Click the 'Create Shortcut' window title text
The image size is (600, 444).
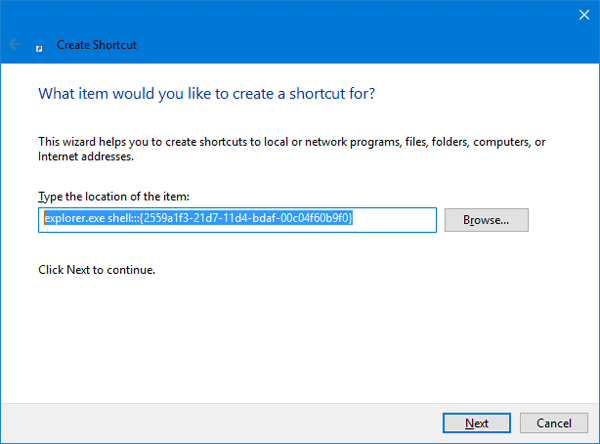(x=97, y=46)
